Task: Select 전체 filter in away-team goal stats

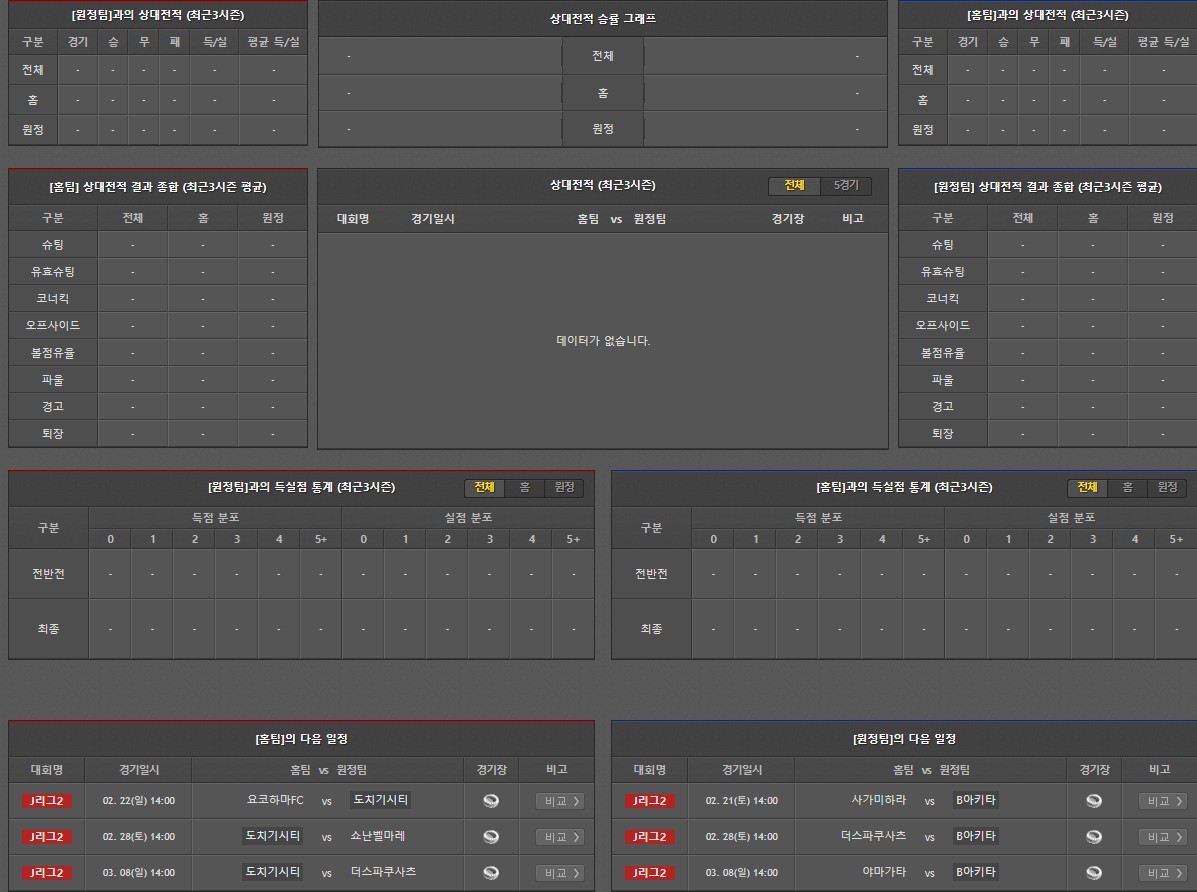Action: coord(1087,487)
